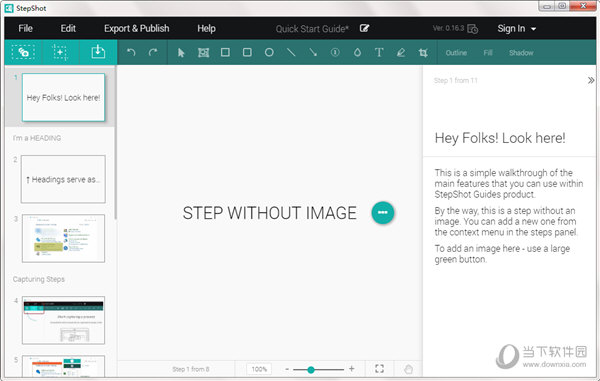Click the STEP WITHOUT IMAGE placeholder text
This screenshot has width=600, height=381.
pos(269,213)
